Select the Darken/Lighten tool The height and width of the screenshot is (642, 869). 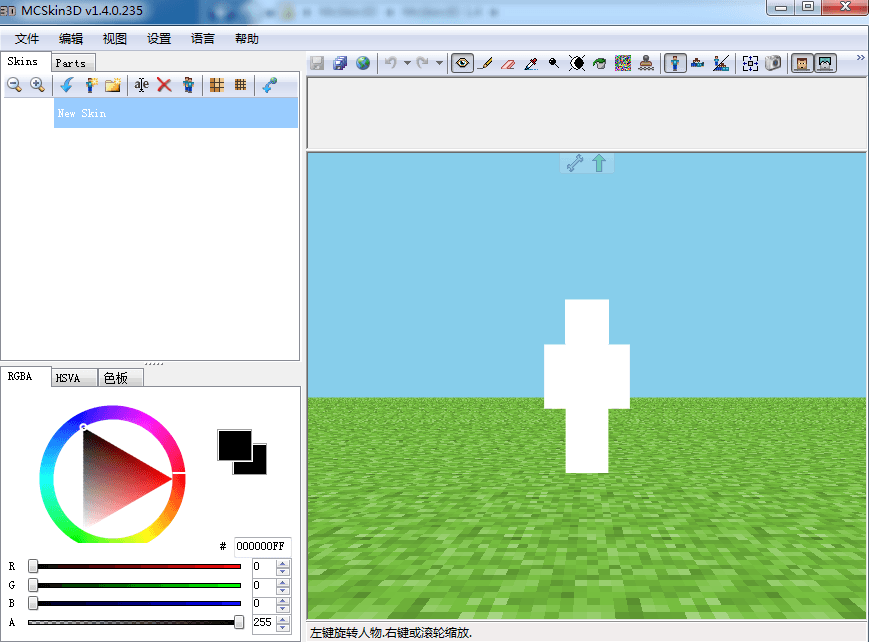tap(577, 63)
